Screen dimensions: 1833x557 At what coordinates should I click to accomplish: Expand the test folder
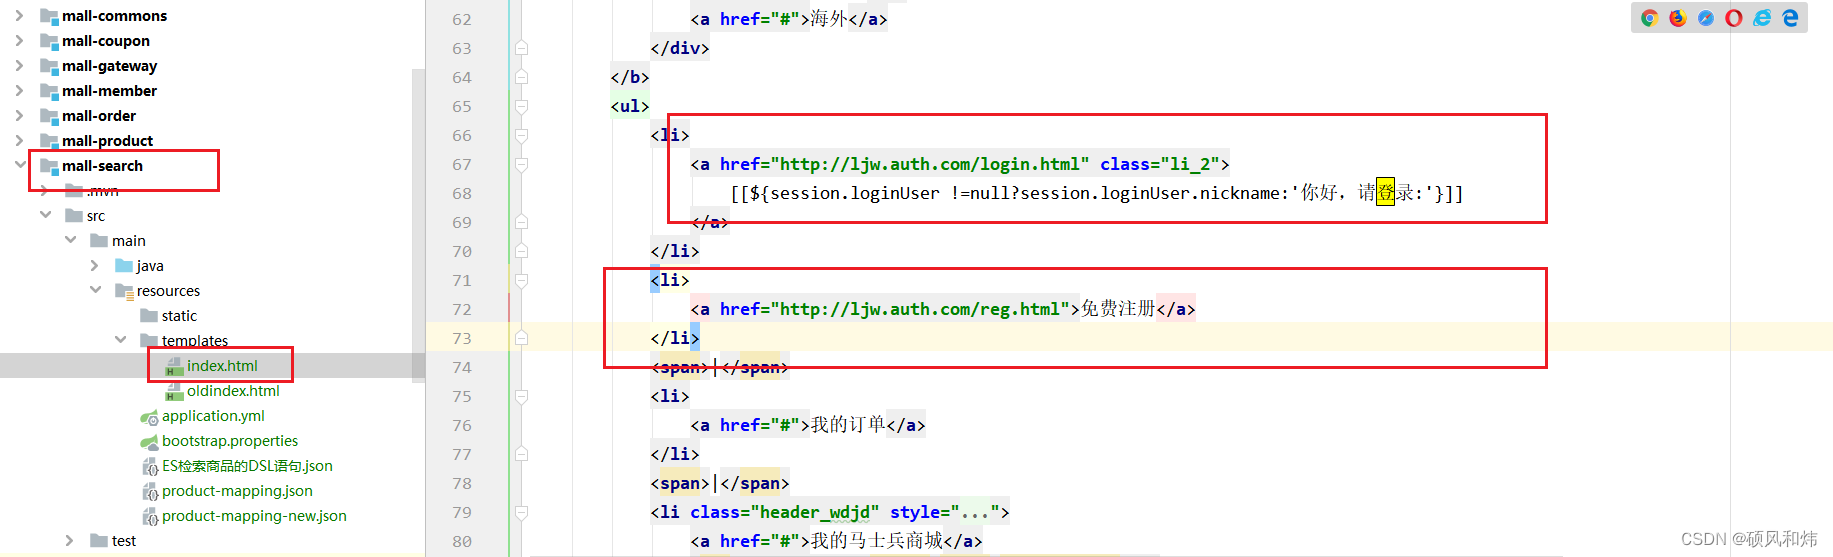[x=70, y=541]
